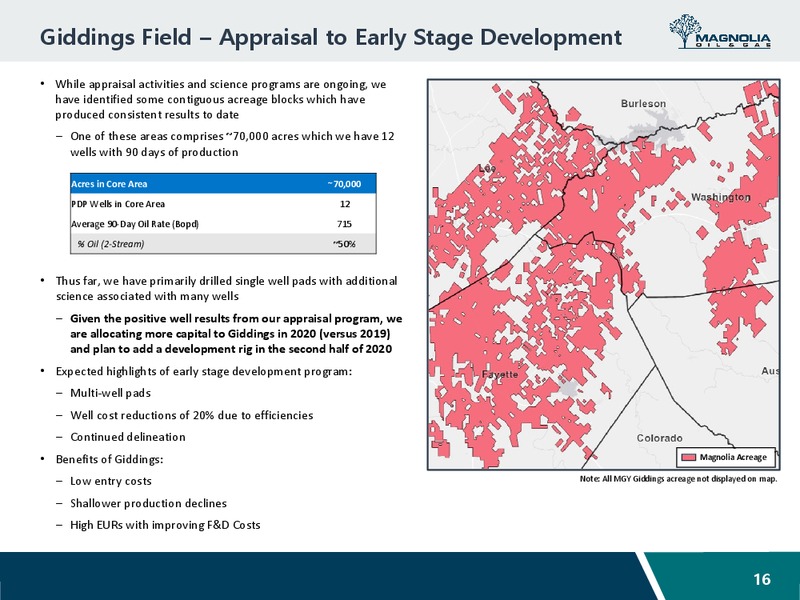Image resolution: width=800 pixels, height=600 pixels.
Task: Click 'High EURs with improving F&D Costs'
Action: (x=165, y=525)
